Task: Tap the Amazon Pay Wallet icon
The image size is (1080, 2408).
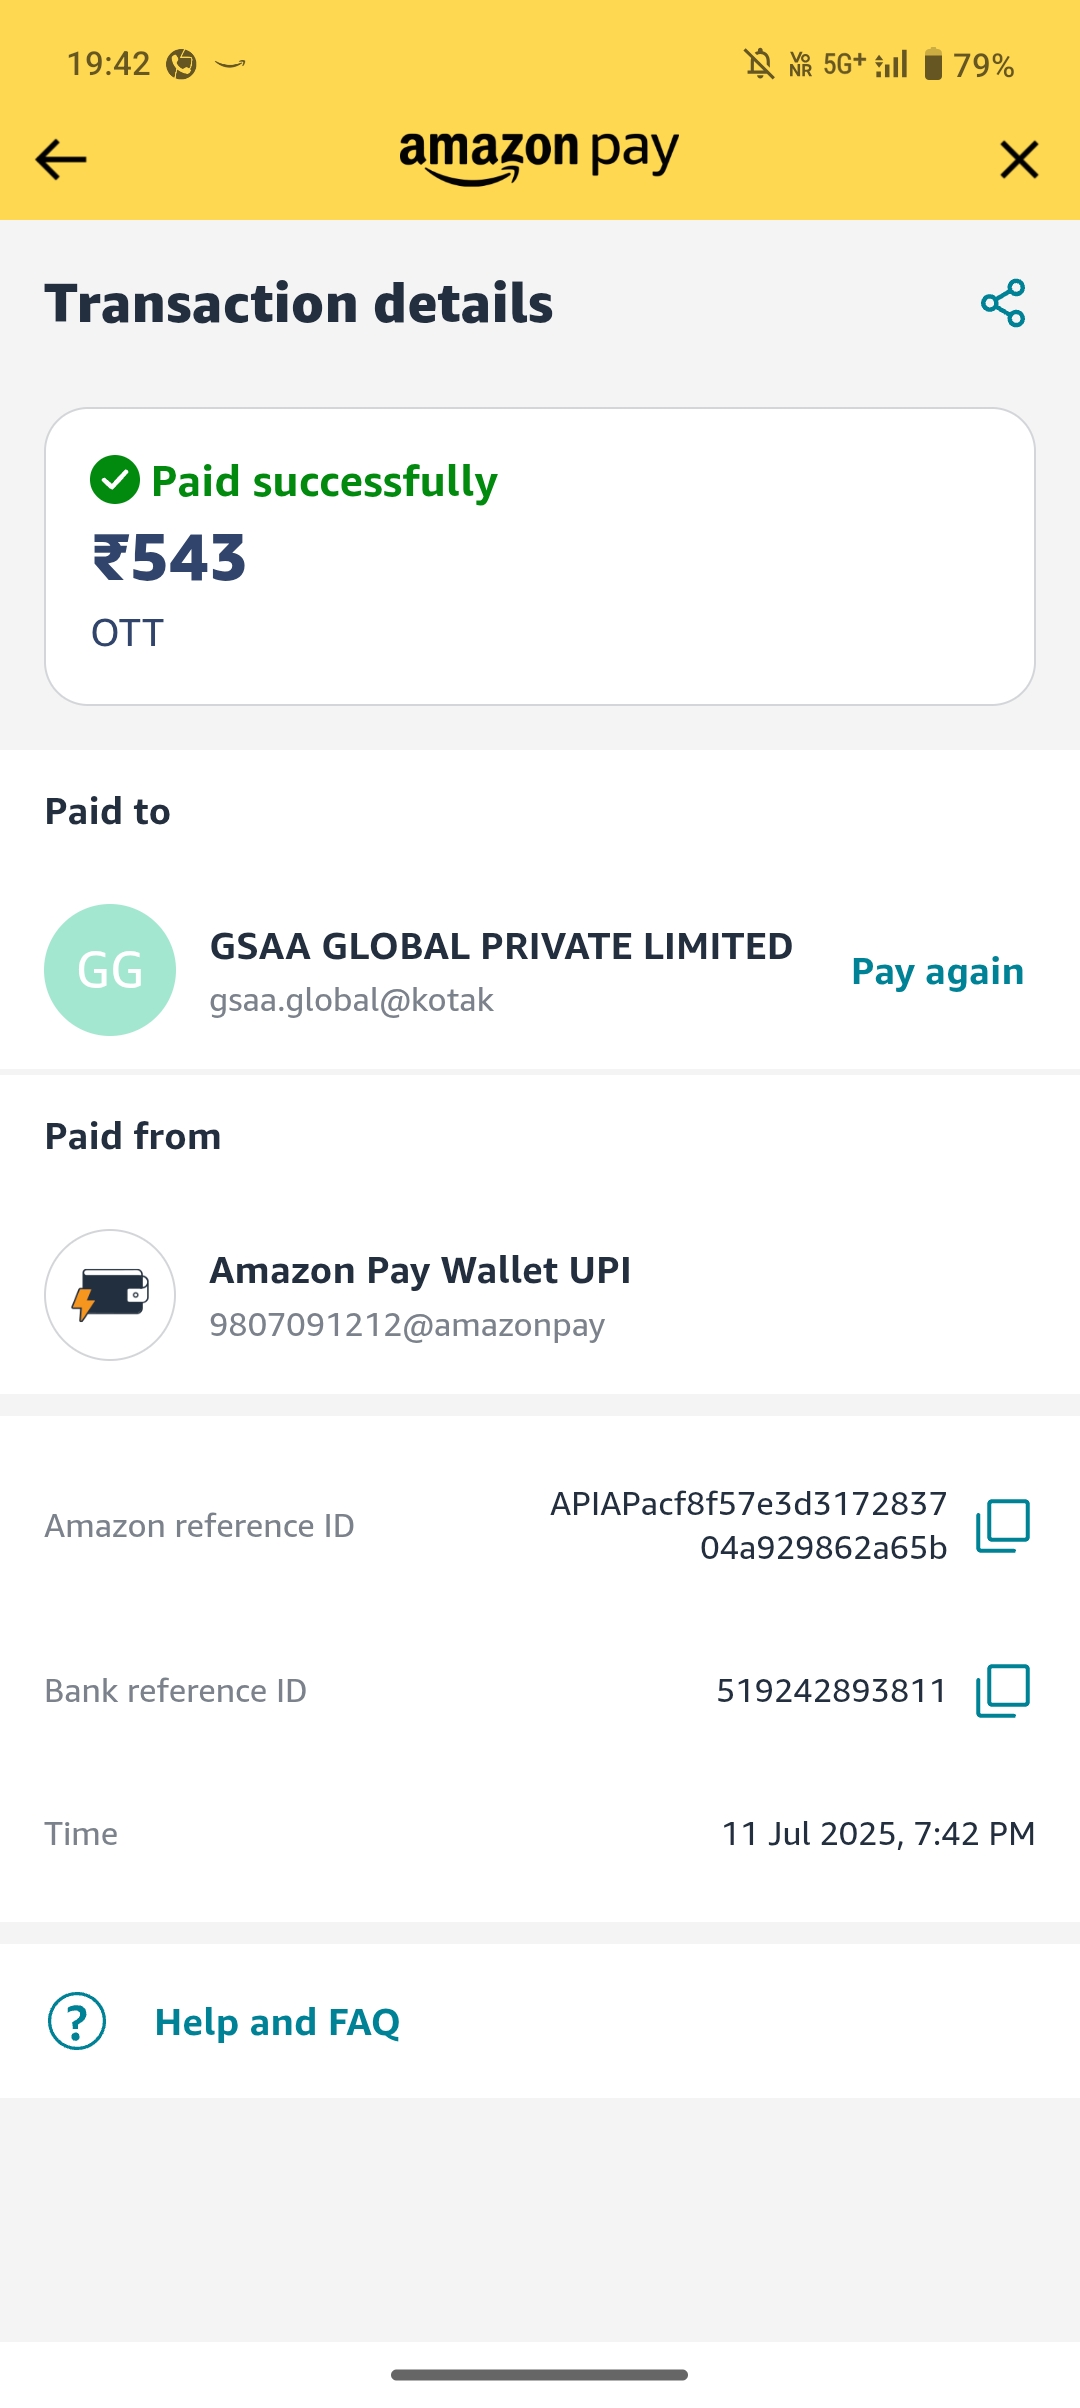Action: pyautogui.click(x=110, y=1295)
